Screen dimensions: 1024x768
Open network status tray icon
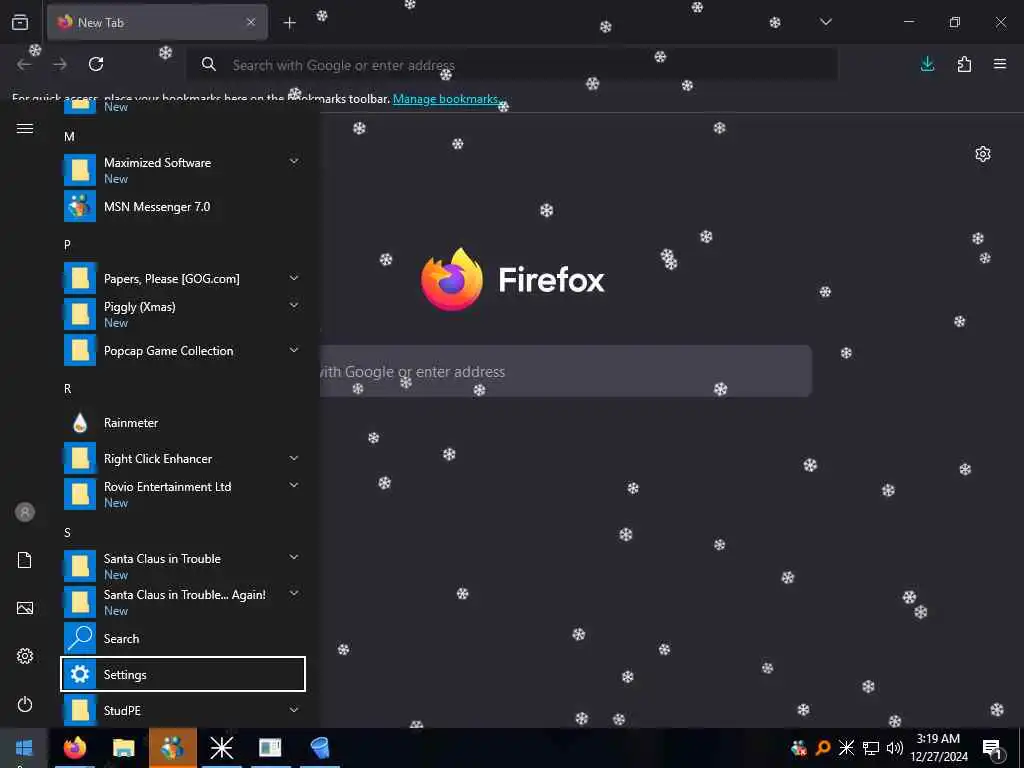pyautogui.click(x=871, y=748)
